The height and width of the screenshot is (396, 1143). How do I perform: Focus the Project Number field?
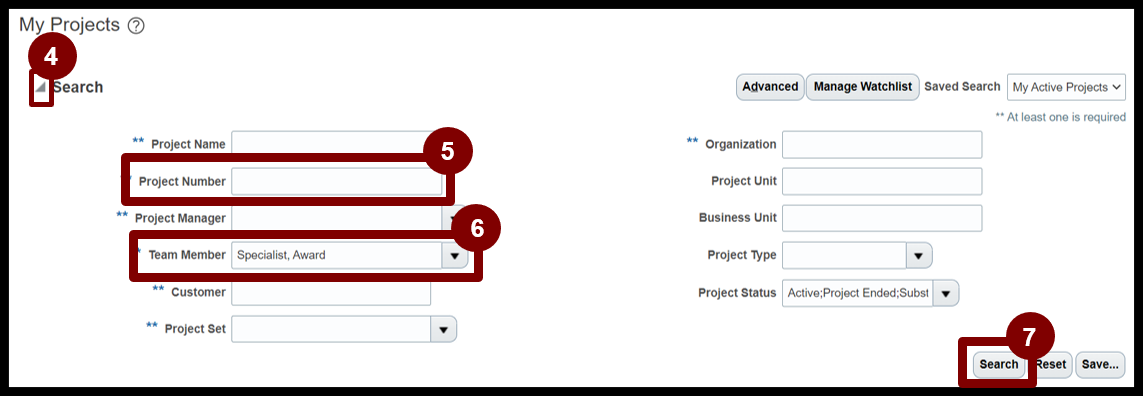pos(336,182)
